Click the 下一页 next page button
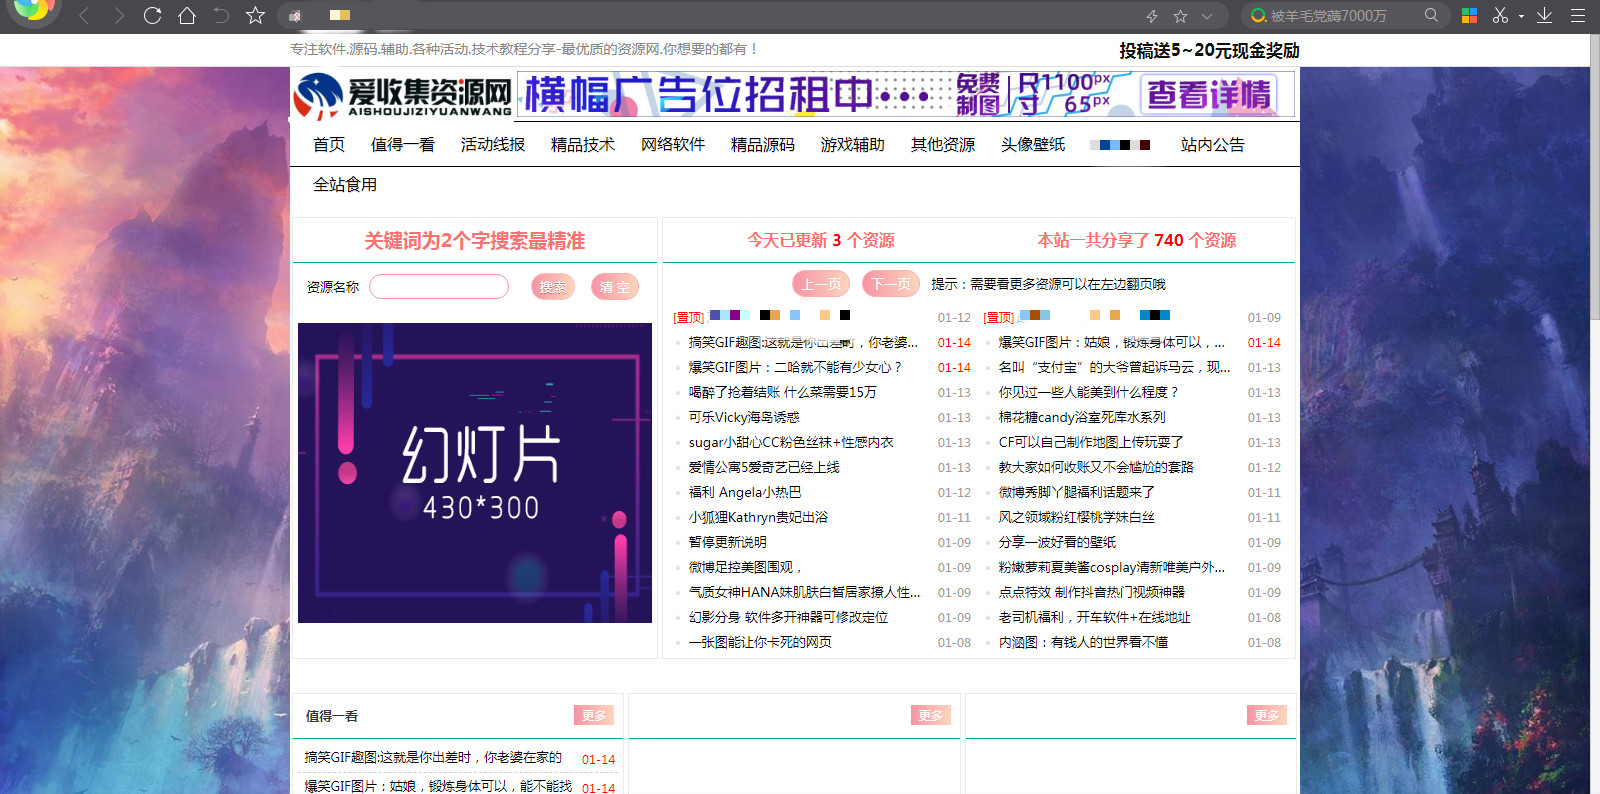 tap(890, 284)
